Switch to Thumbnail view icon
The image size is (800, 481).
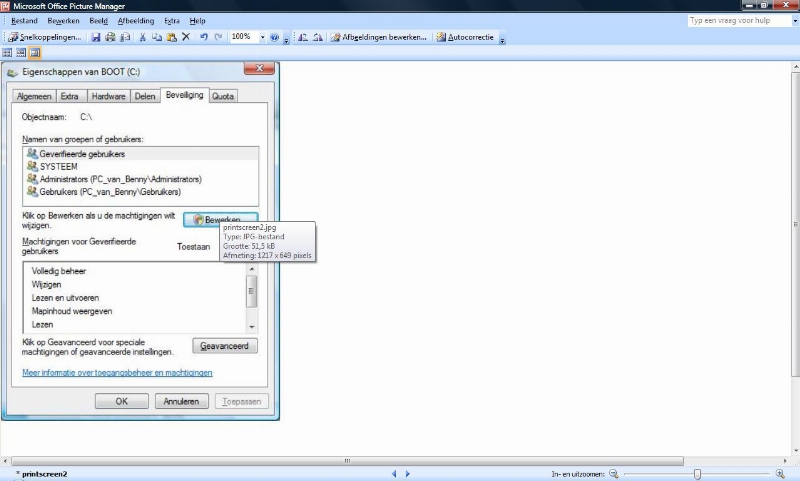pos(7,53)
